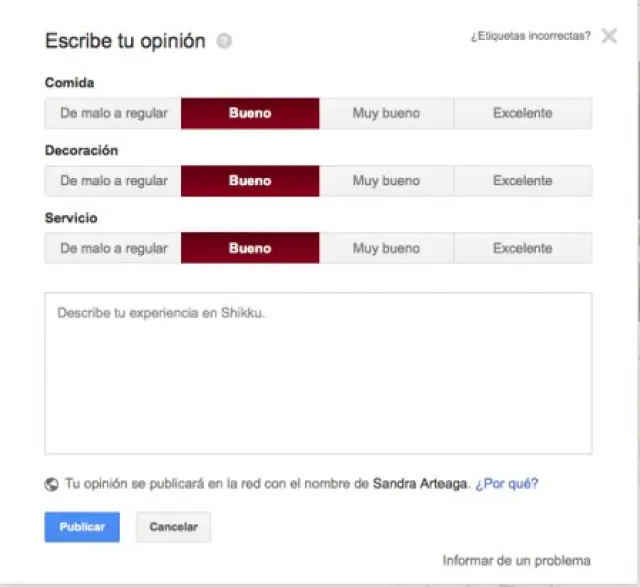Set Servicio to De malo a regular
Image resolution: width=640 pixels, height=587 pixels.
[x=113, y=248]
